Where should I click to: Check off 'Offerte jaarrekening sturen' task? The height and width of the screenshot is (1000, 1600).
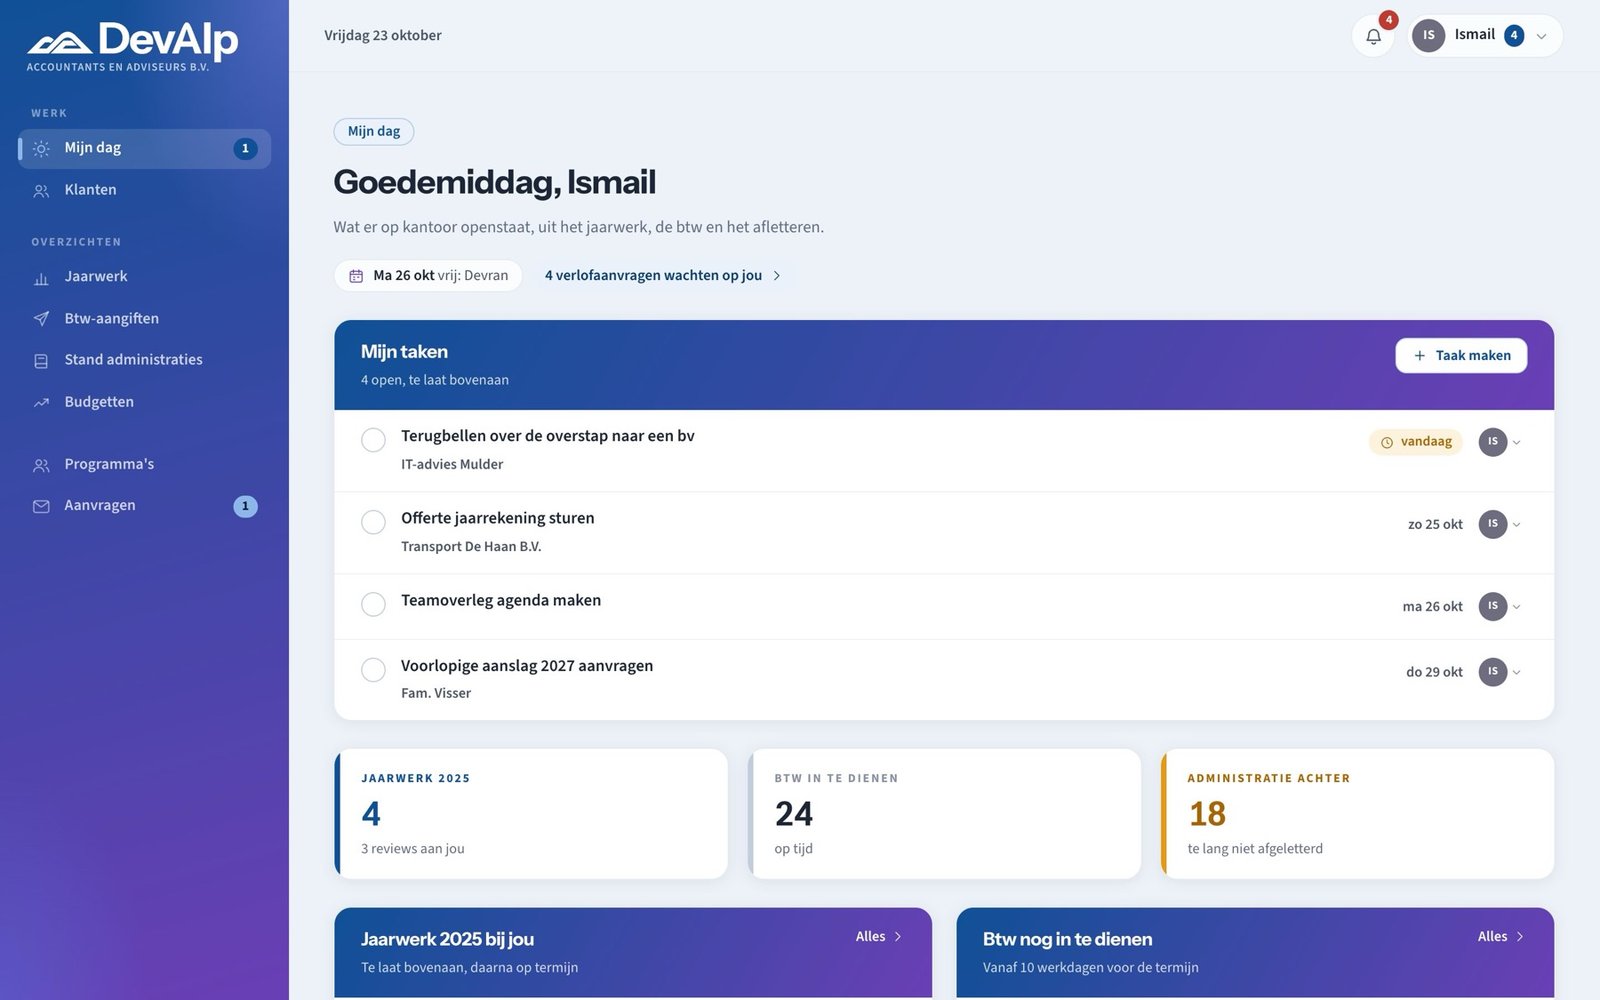coord(373,522)
